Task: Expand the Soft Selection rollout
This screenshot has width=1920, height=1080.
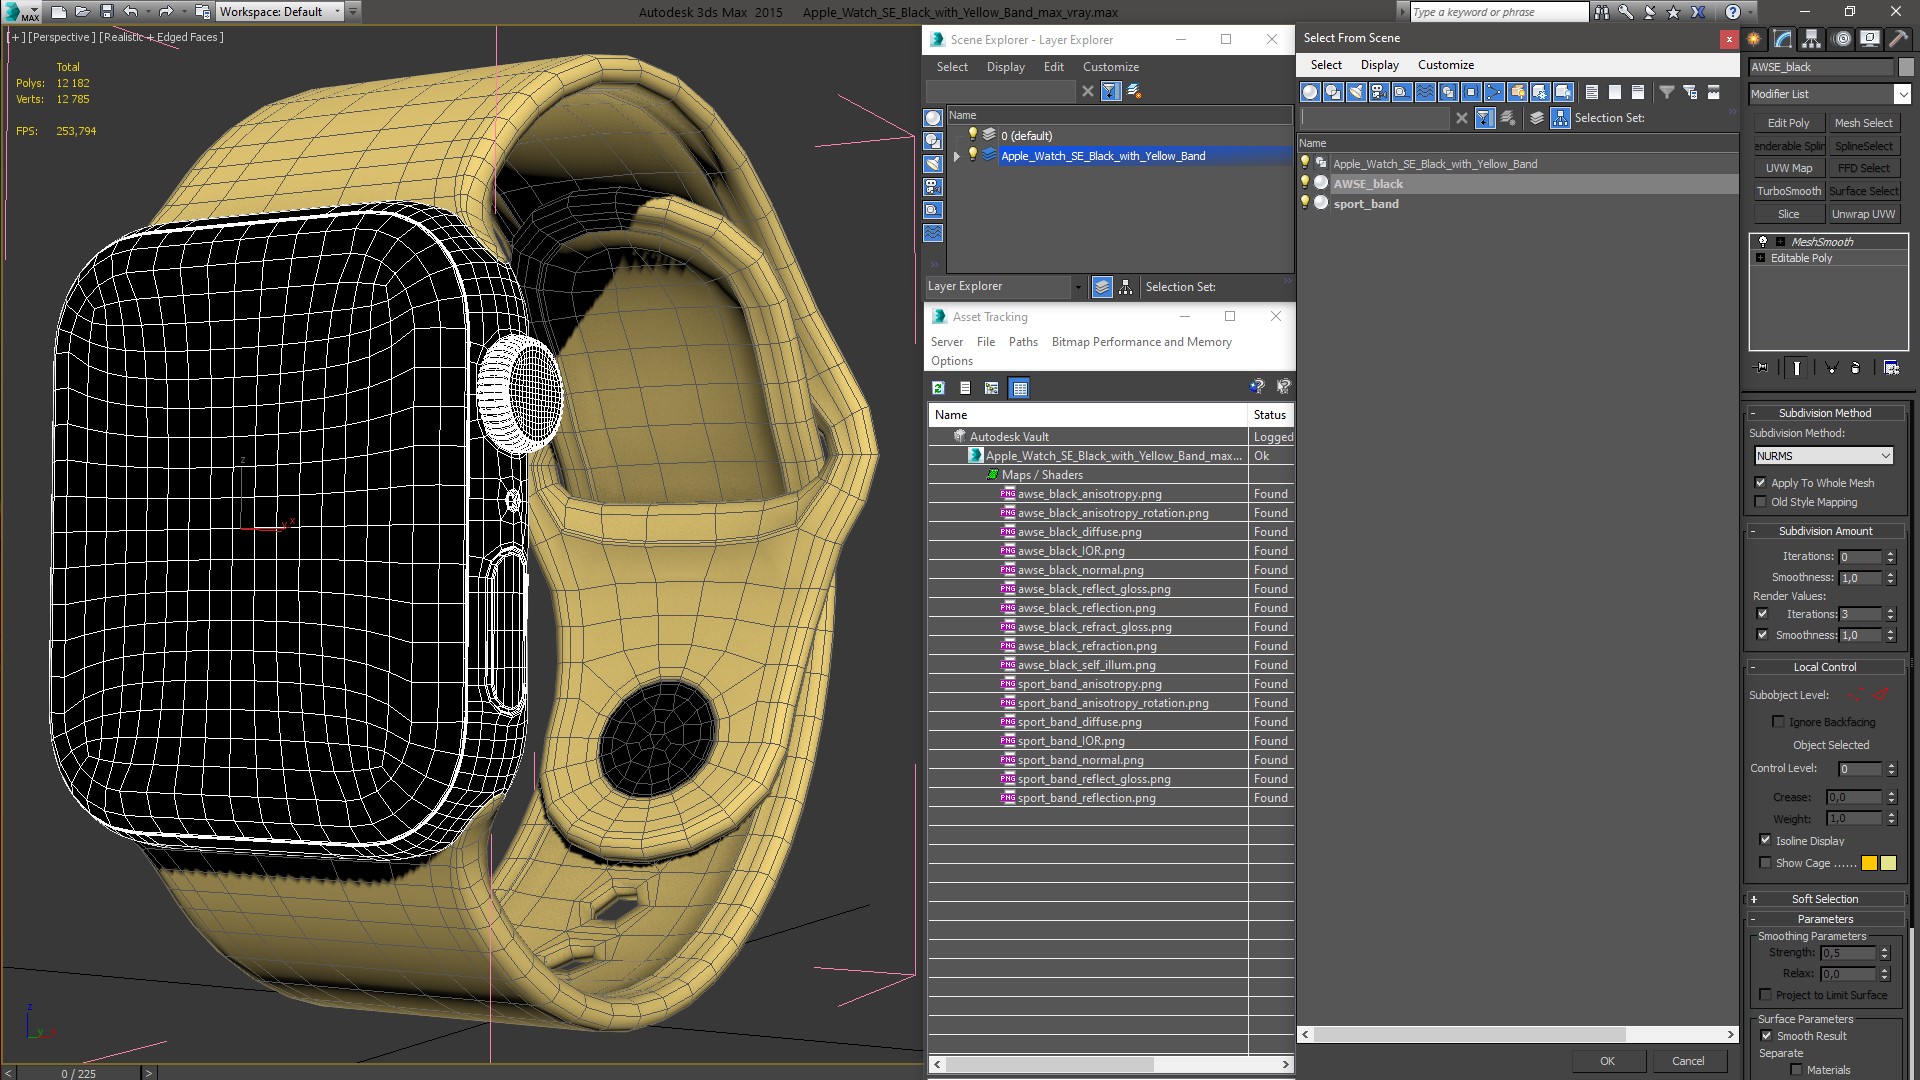Action: coord(1825,899)
